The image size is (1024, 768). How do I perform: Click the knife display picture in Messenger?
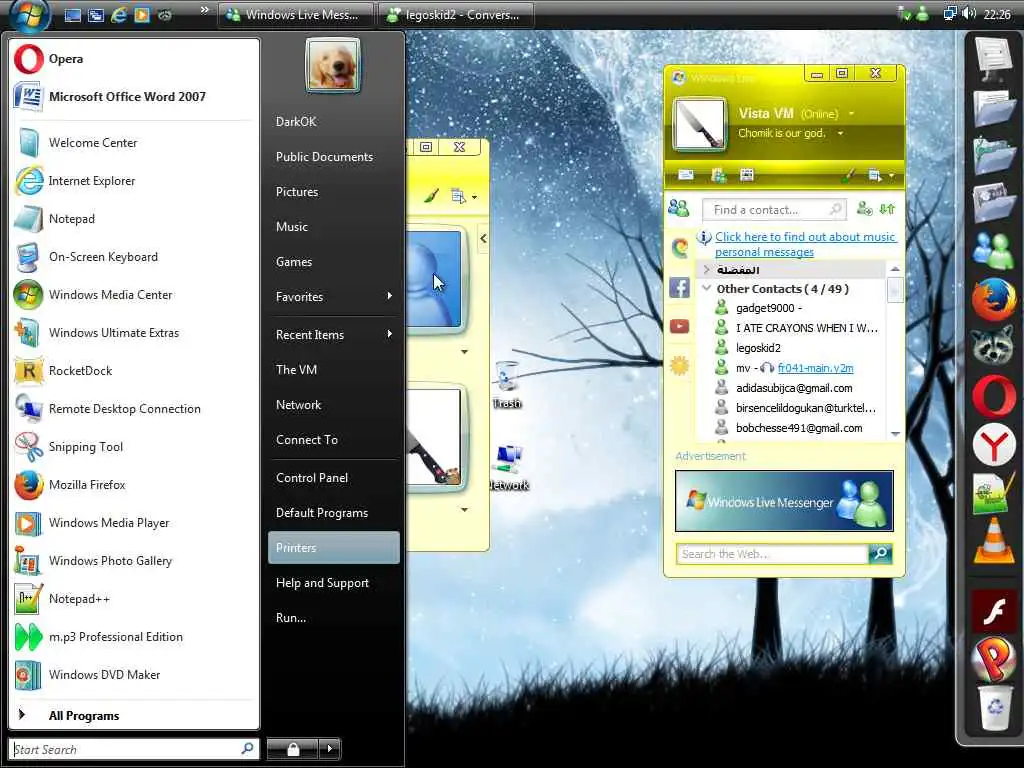click(x=699, y=124)
